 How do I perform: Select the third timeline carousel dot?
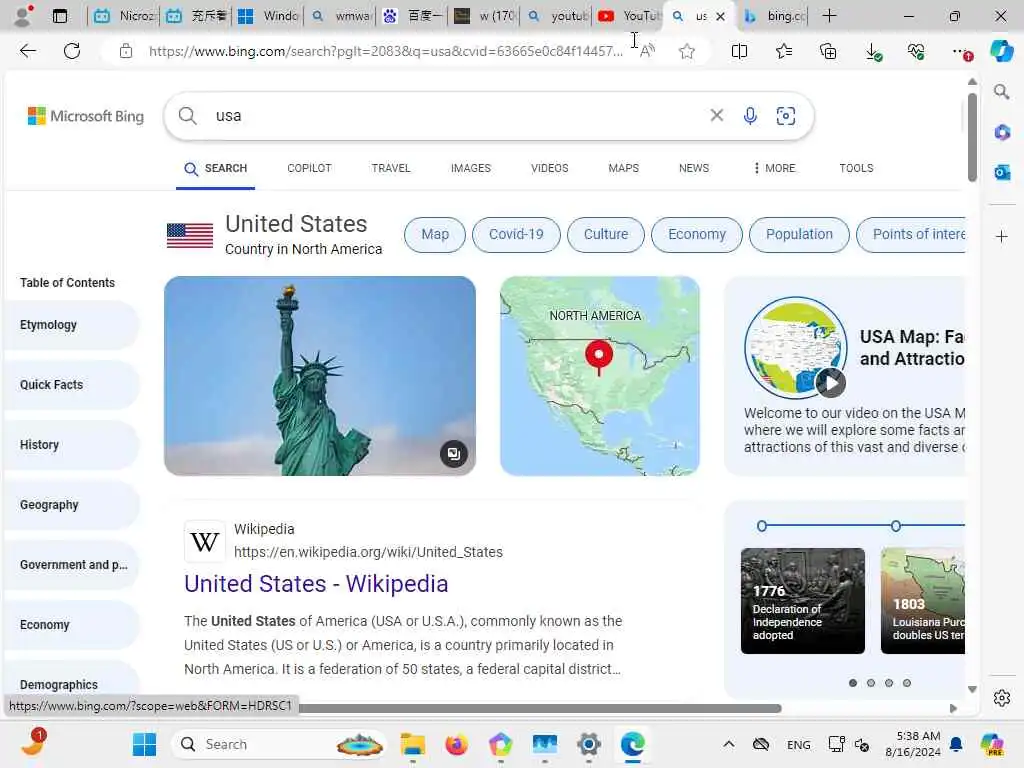click(x=889, y=683)
